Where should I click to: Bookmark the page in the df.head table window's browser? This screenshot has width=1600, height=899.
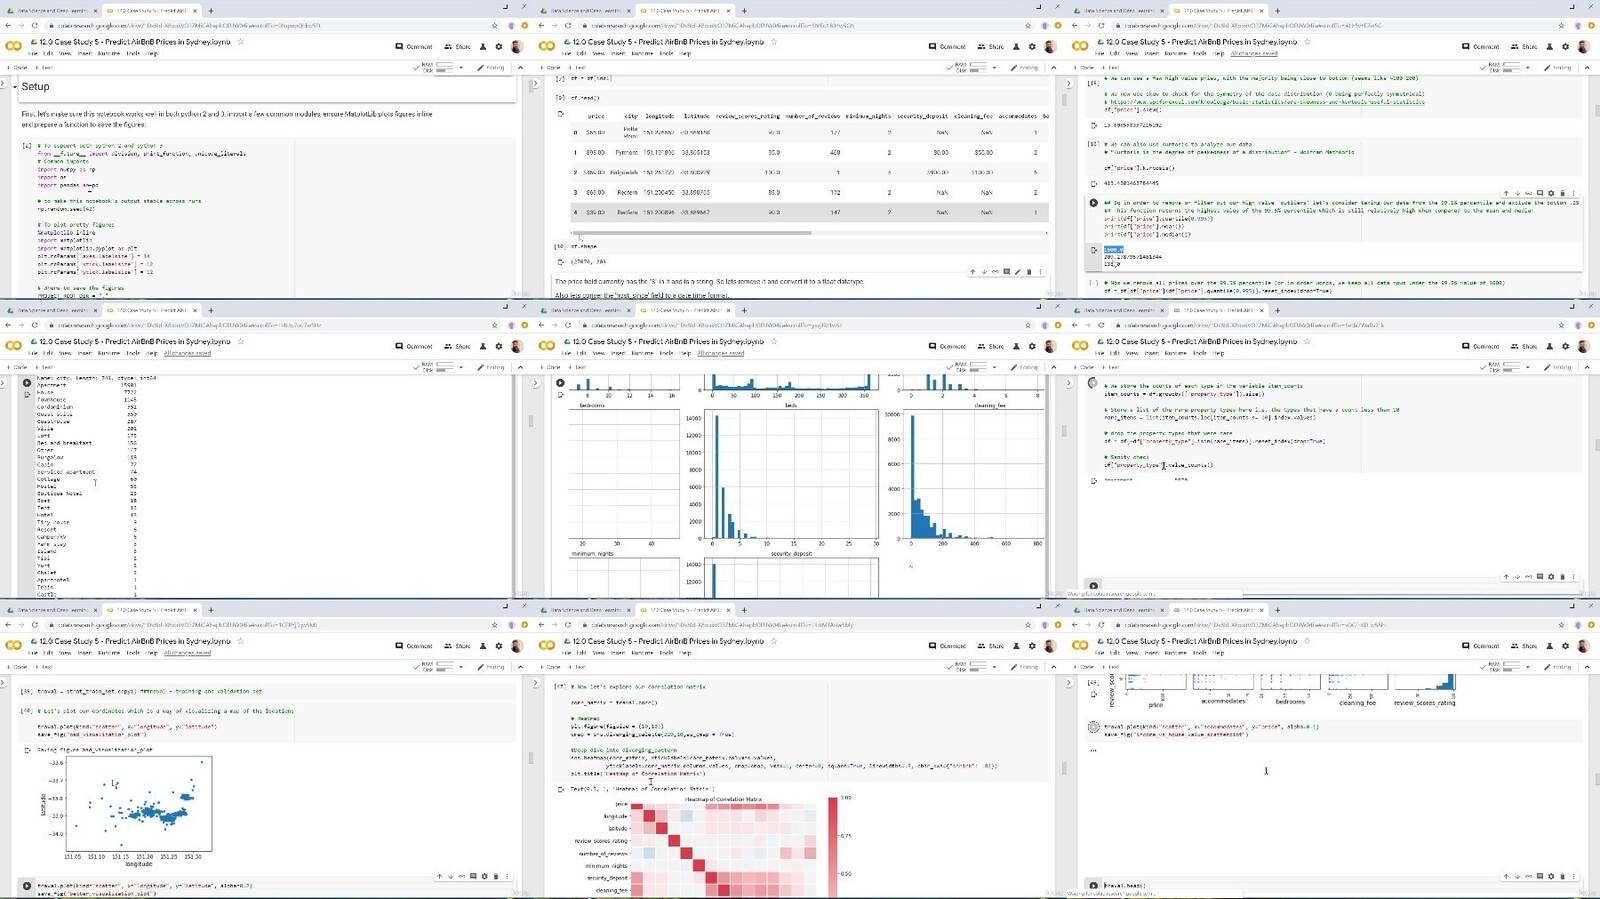pos(1028,26)
